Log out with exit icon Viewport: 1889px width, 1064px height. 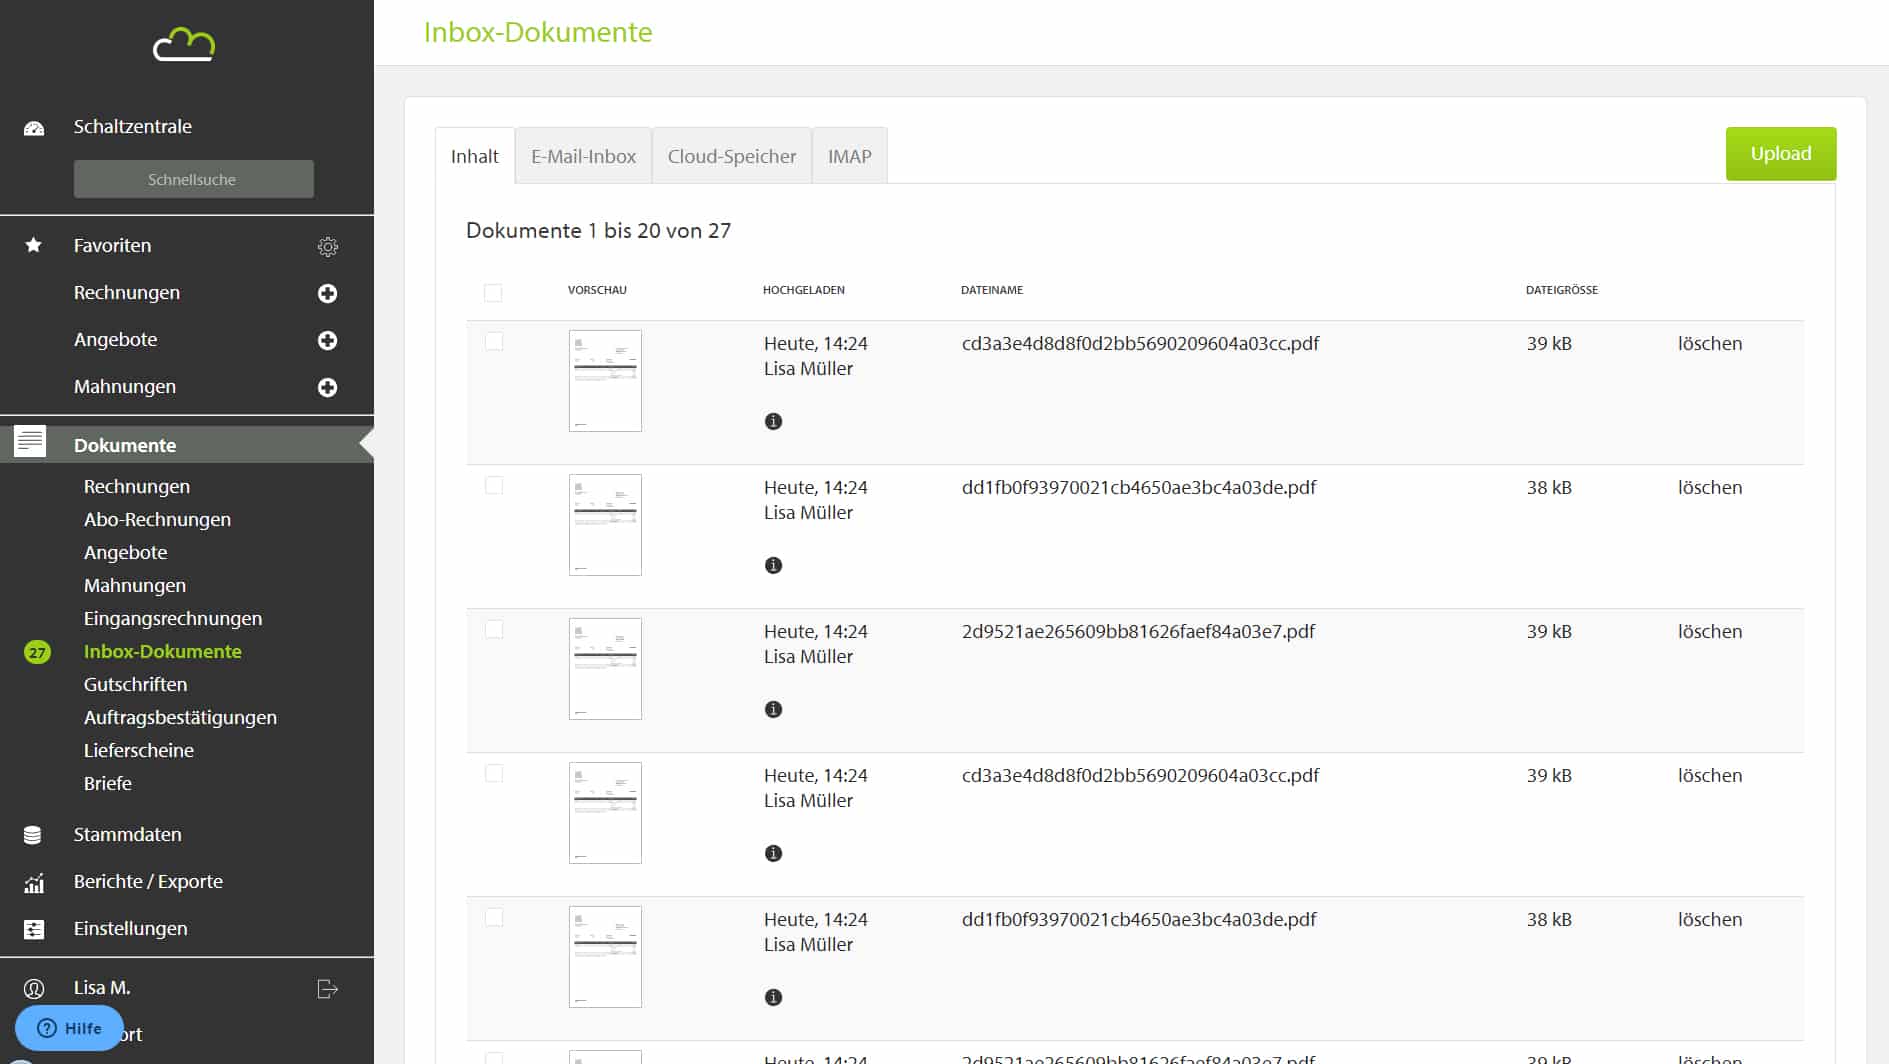(327, 989)
